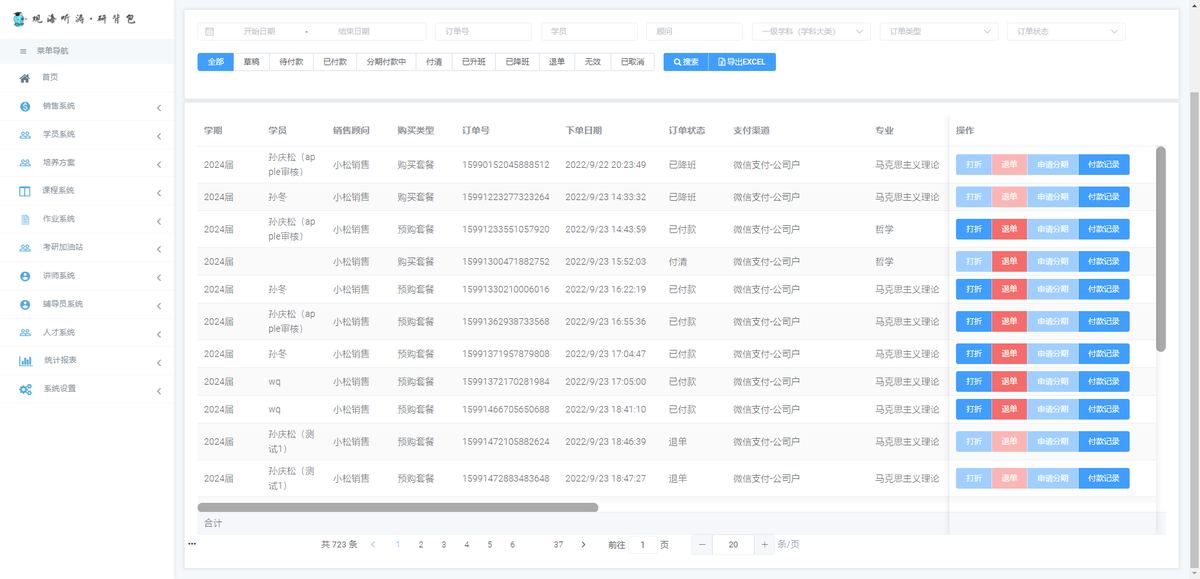
Task: Select the 已取消 status tab
Action: [632, 62]
